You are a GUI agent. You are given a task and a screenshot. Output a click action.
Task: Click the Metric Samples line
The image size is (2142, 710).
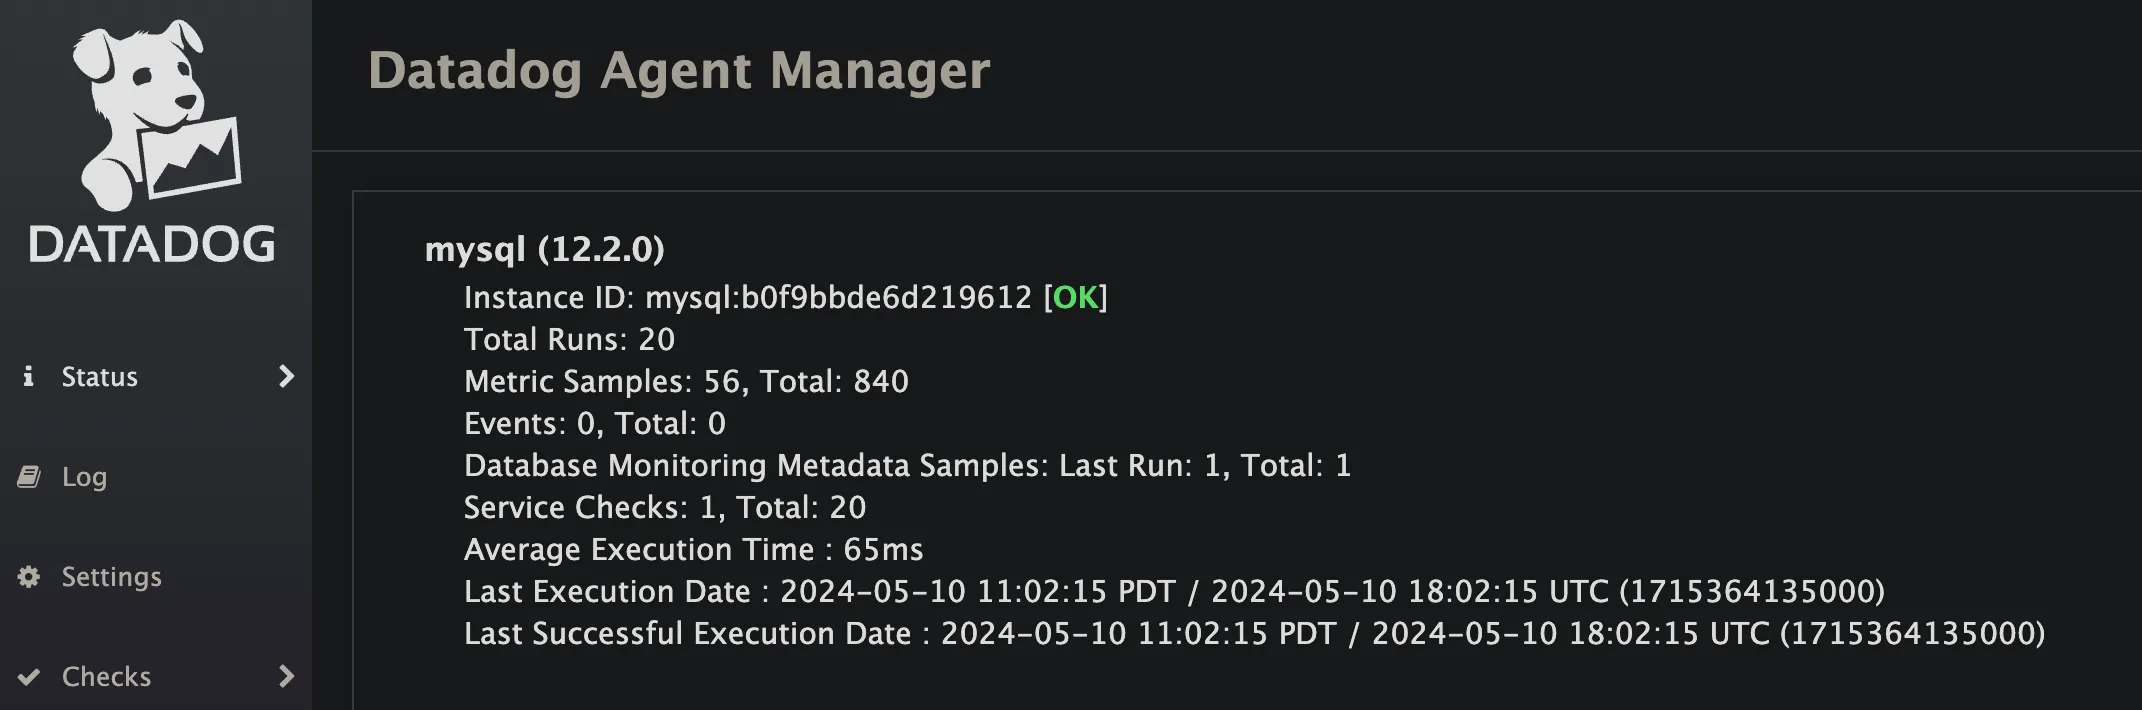686,382
